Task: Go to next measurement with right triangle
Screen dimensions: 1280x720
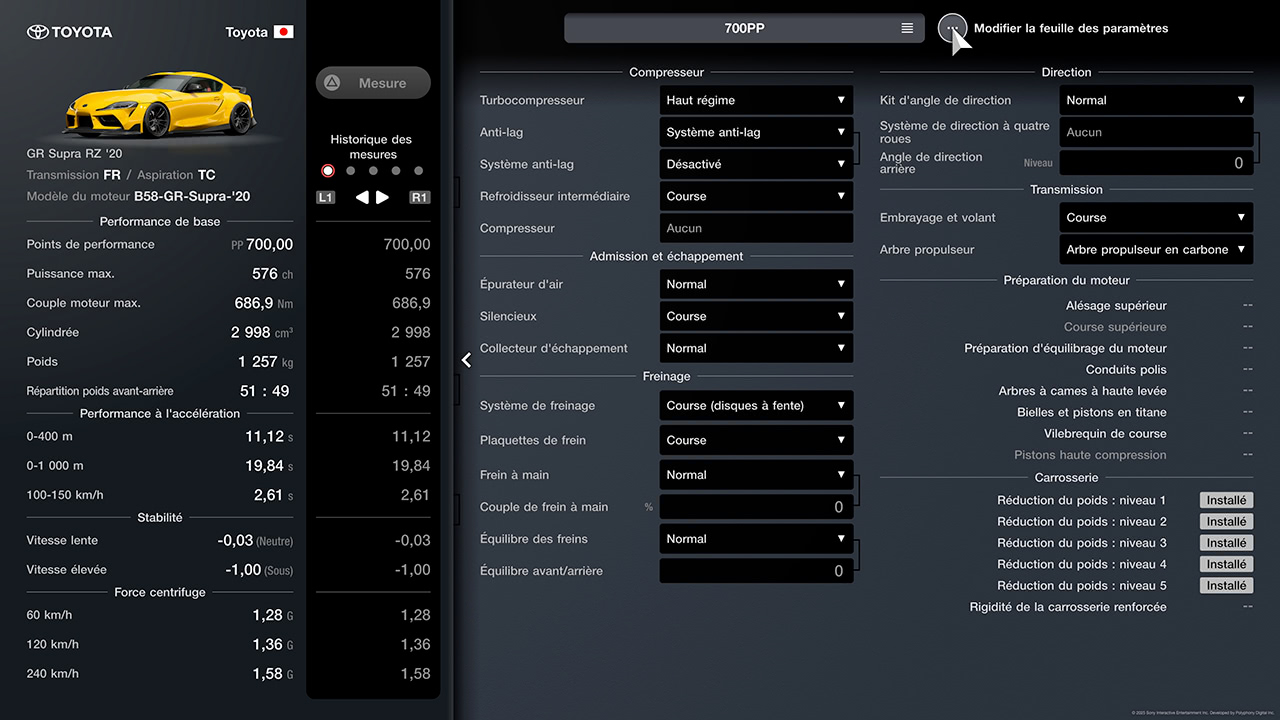Action: tap(383, 197)
